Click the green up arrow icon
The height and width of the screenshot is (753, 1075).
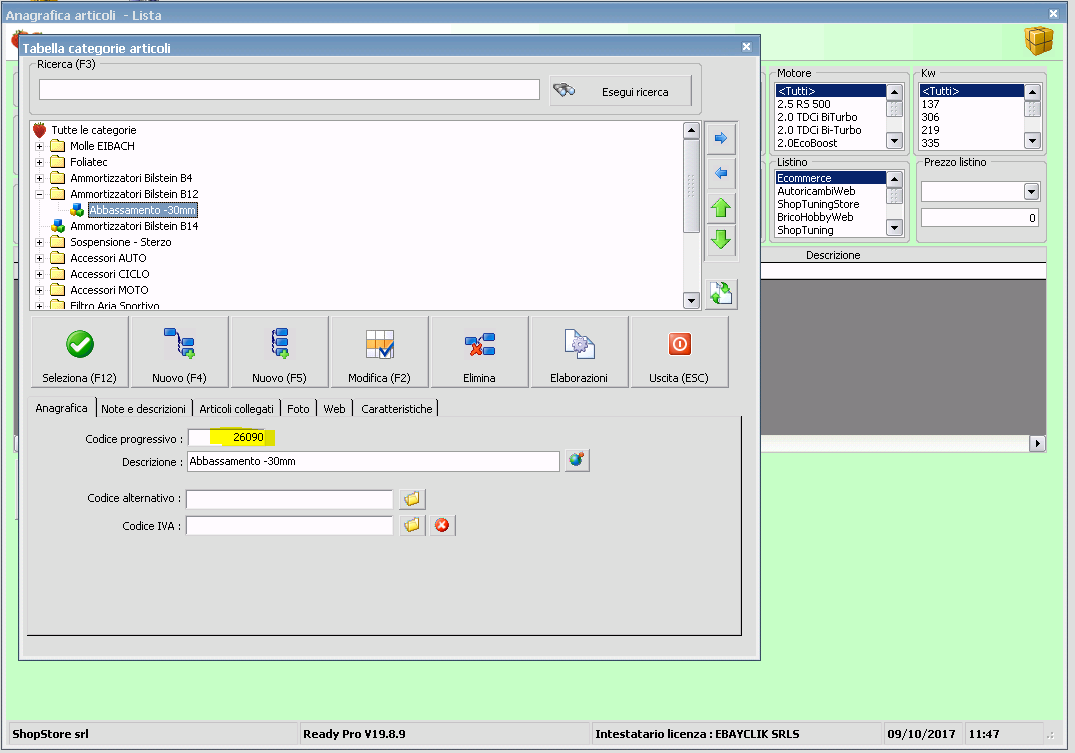click(721, 207)
